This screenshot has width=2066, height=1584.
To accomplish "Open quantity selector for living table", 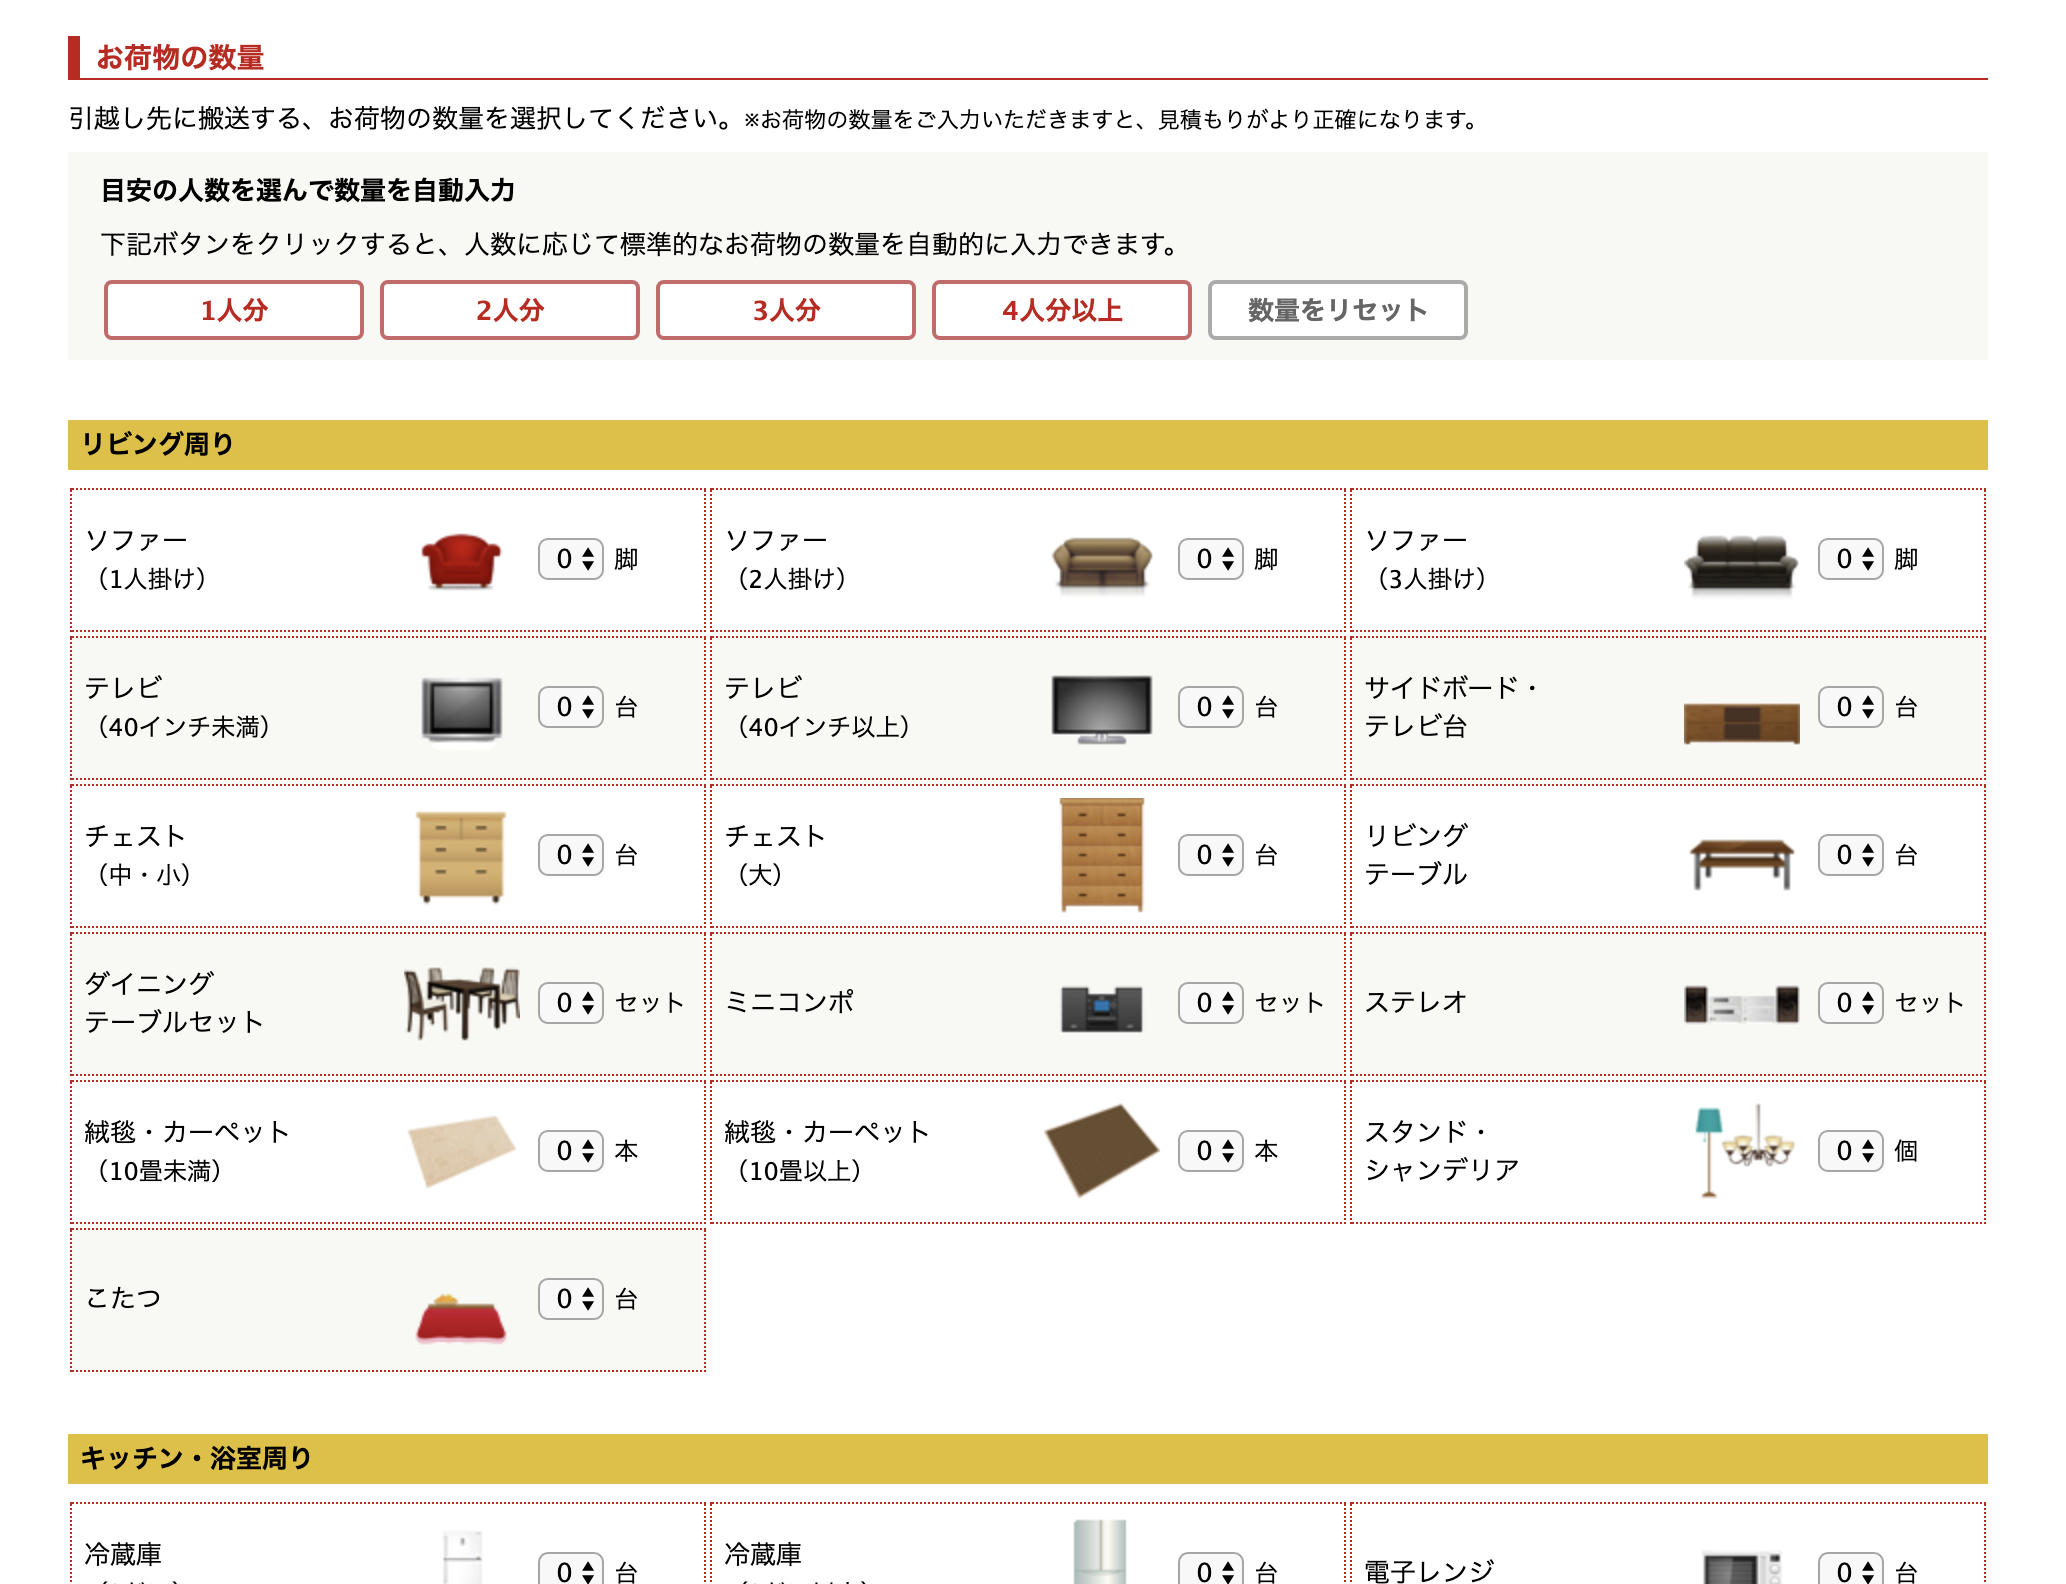I will point(1851,855).
